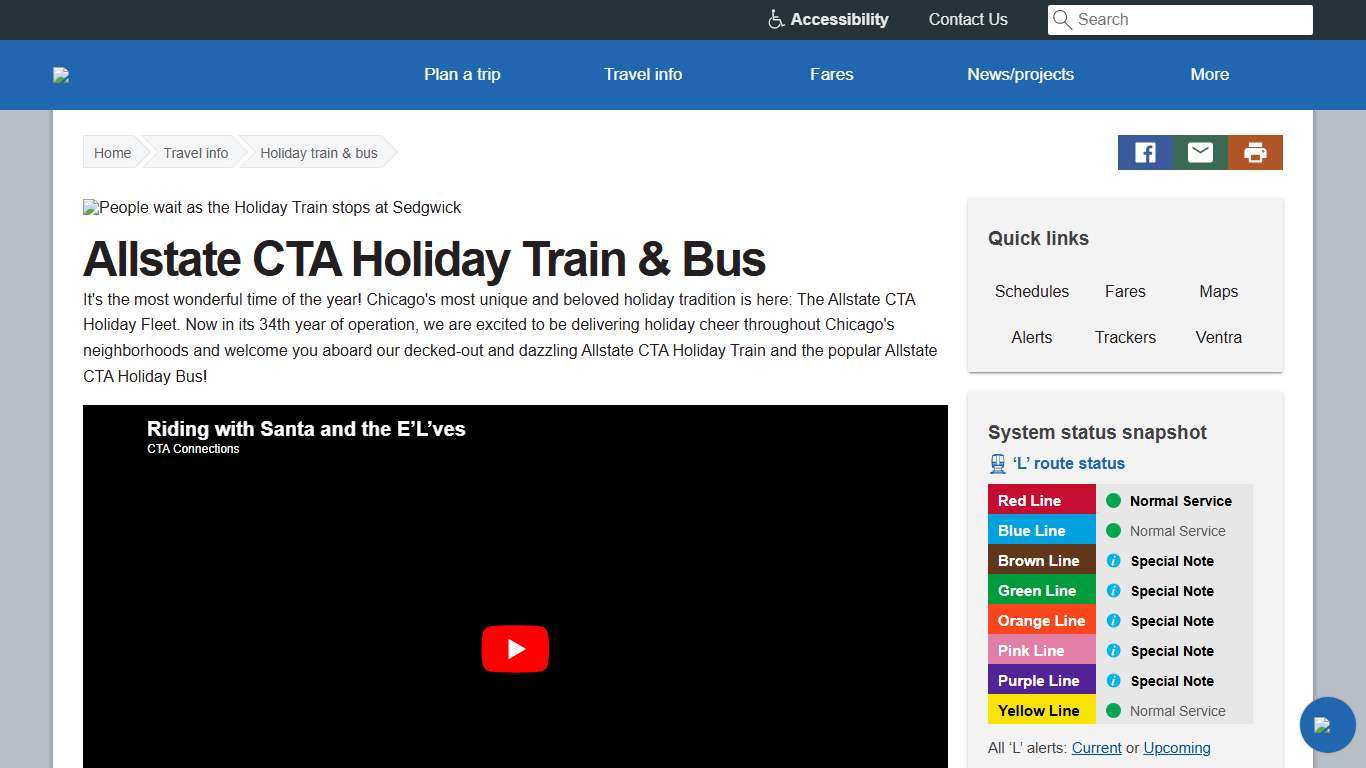Image resolution: width=1366 pixels, height=768 pixels.
Task: Go to Home via the breadcrumb
Action: click(x=112, y=152)
